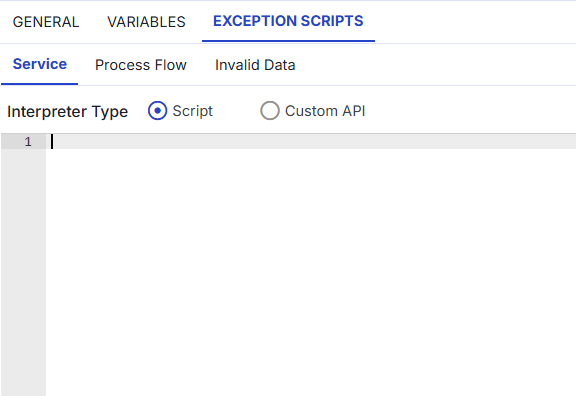Open the Service sub-tab

tap(40, 64)
